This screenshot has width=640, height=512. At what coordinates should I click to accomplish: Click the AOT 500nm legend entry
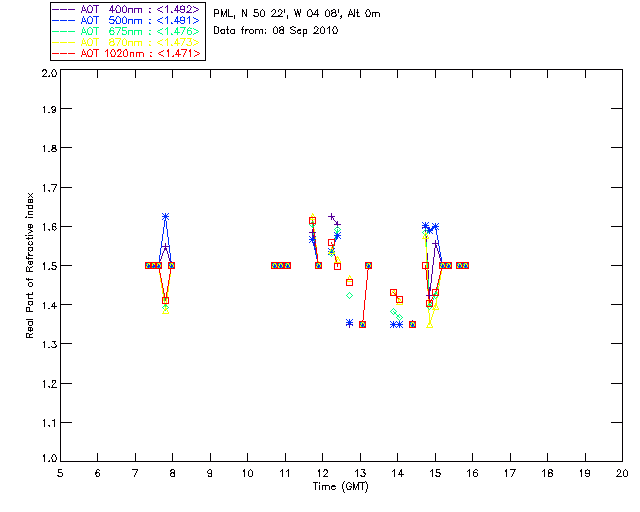pos(126,20)
